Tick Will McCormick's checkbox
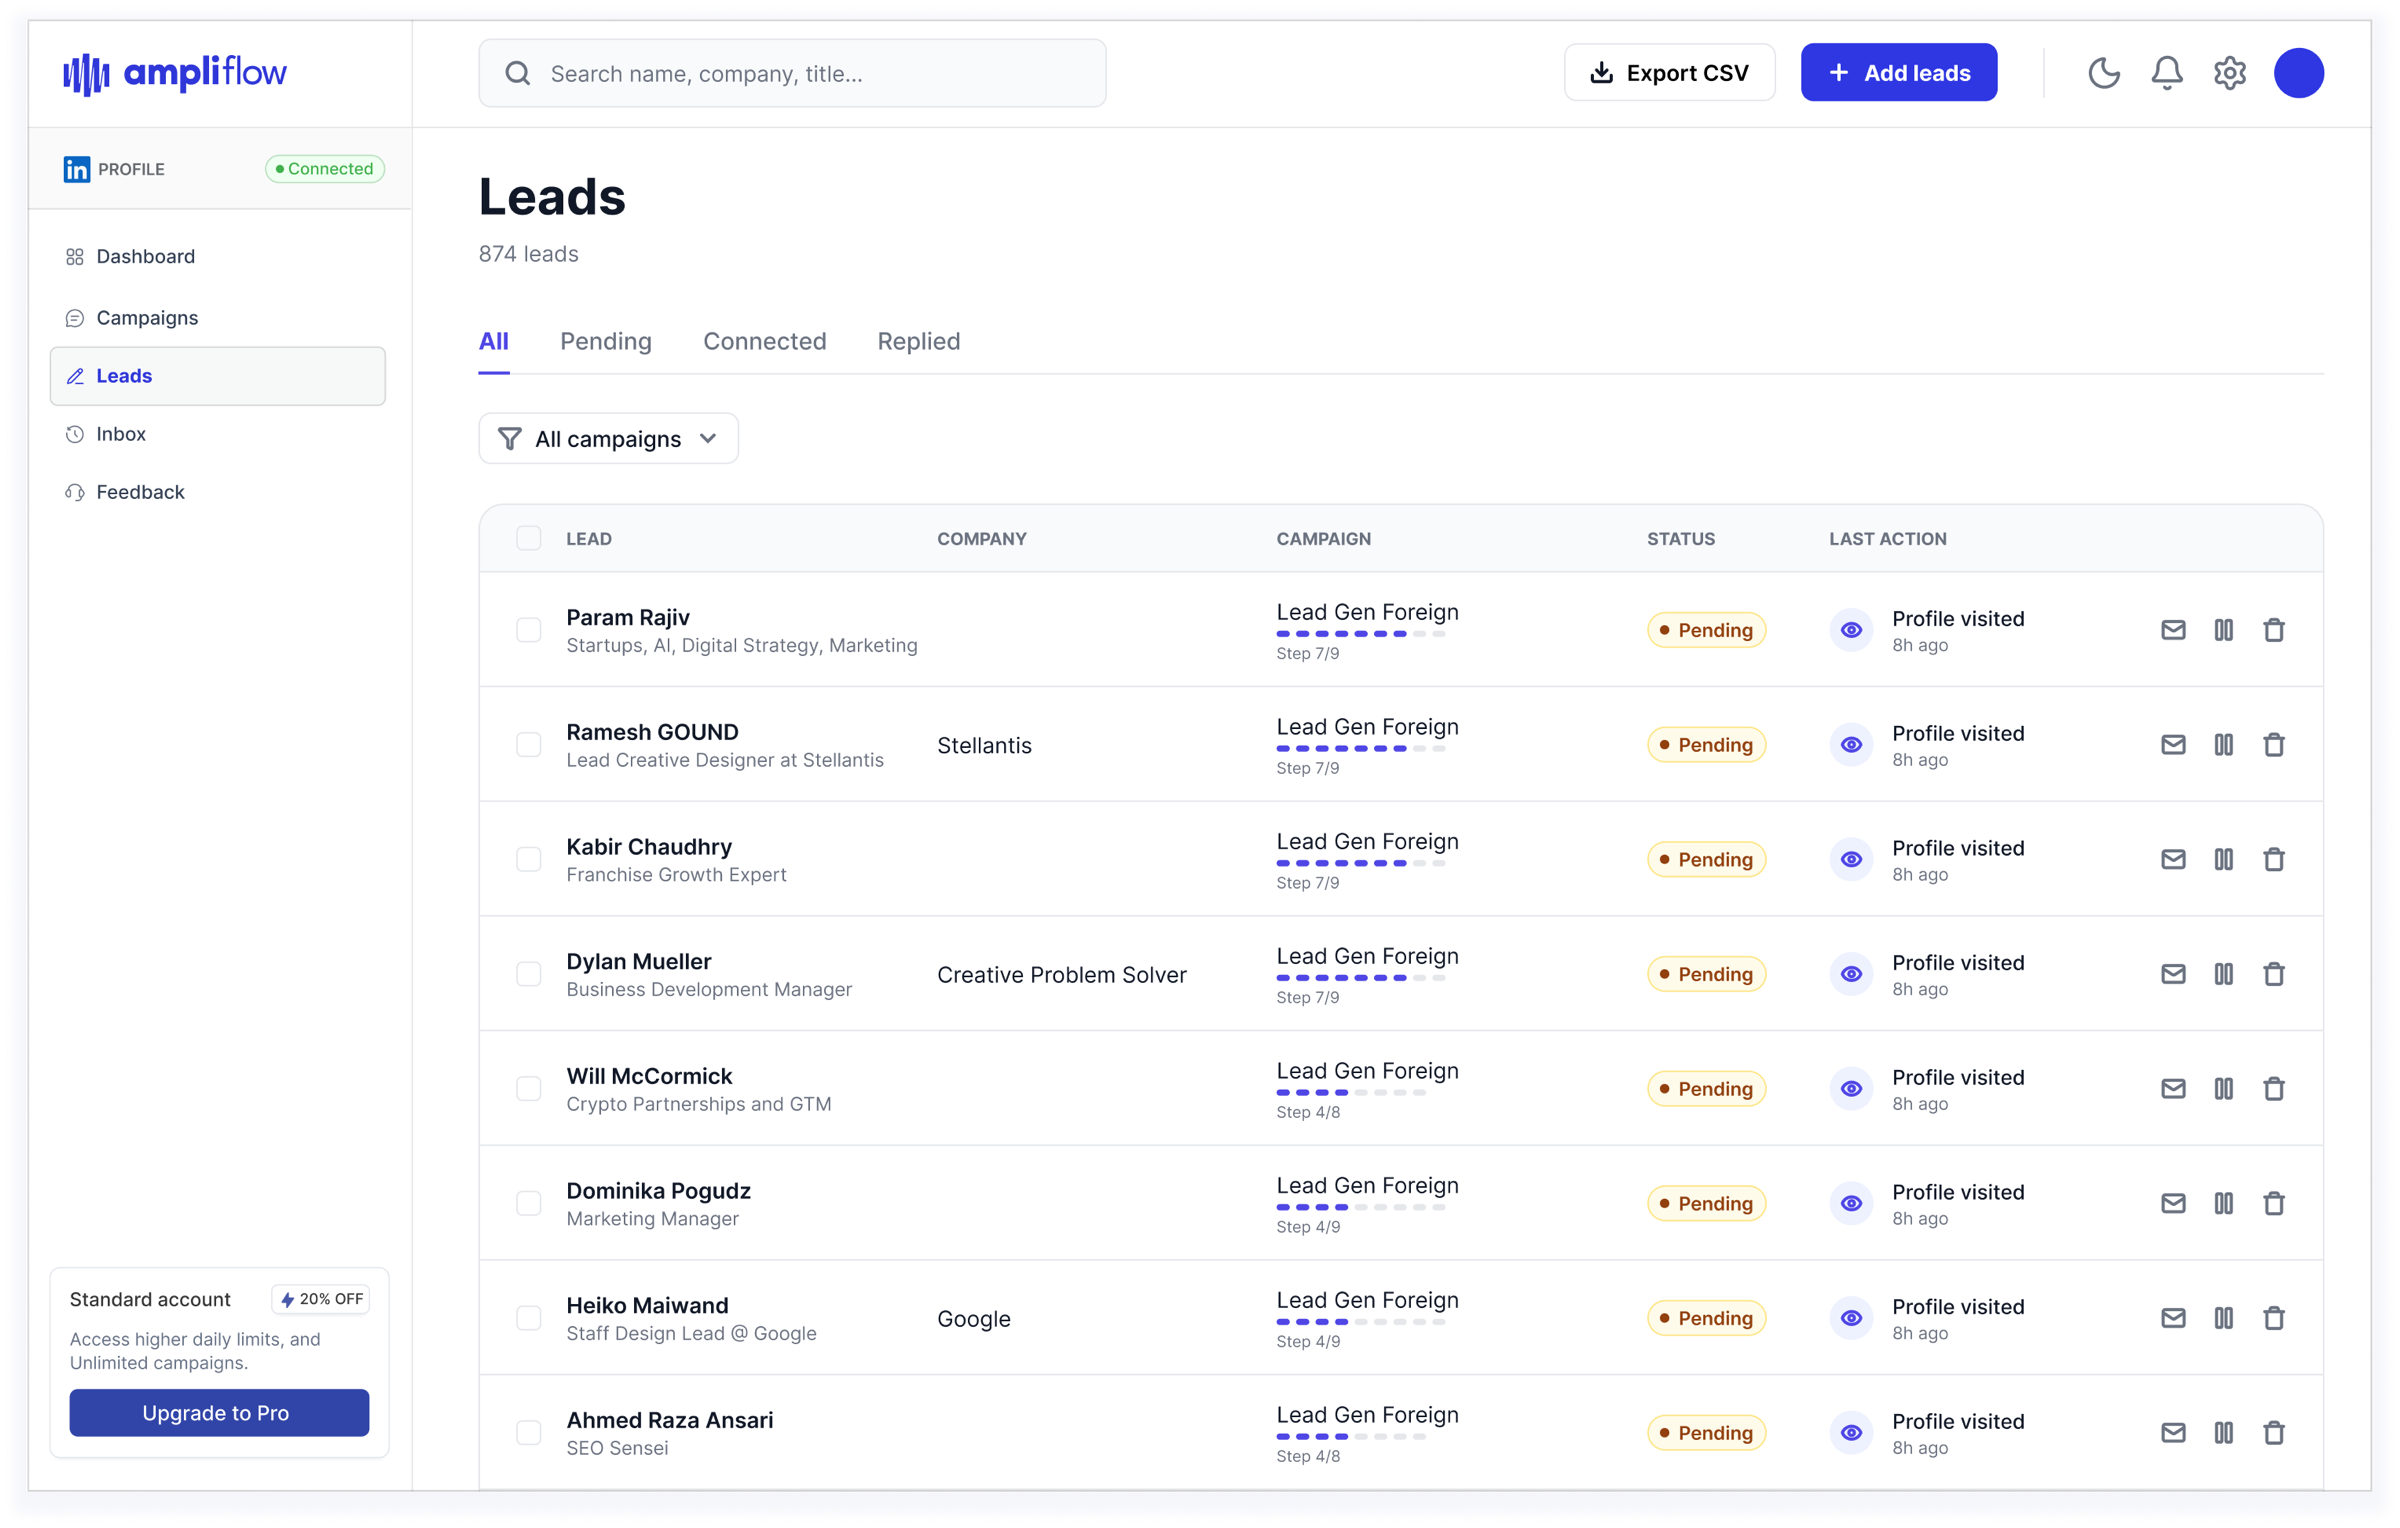The height and width of the screenshot is (1528, 2400). point(529,1089)
